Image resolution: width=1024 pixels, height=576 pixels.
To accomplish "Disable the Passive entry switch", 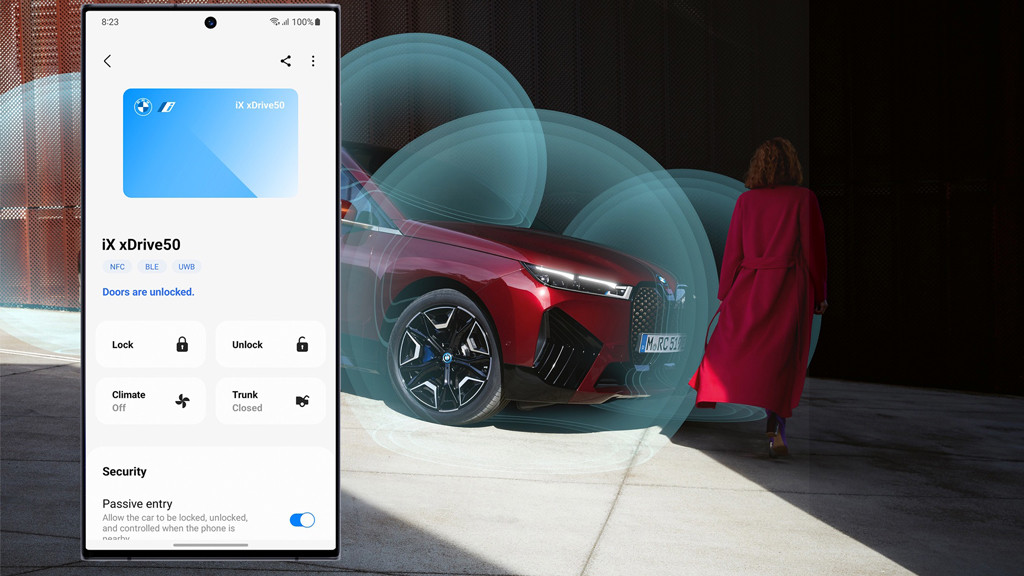I will 302,520.
